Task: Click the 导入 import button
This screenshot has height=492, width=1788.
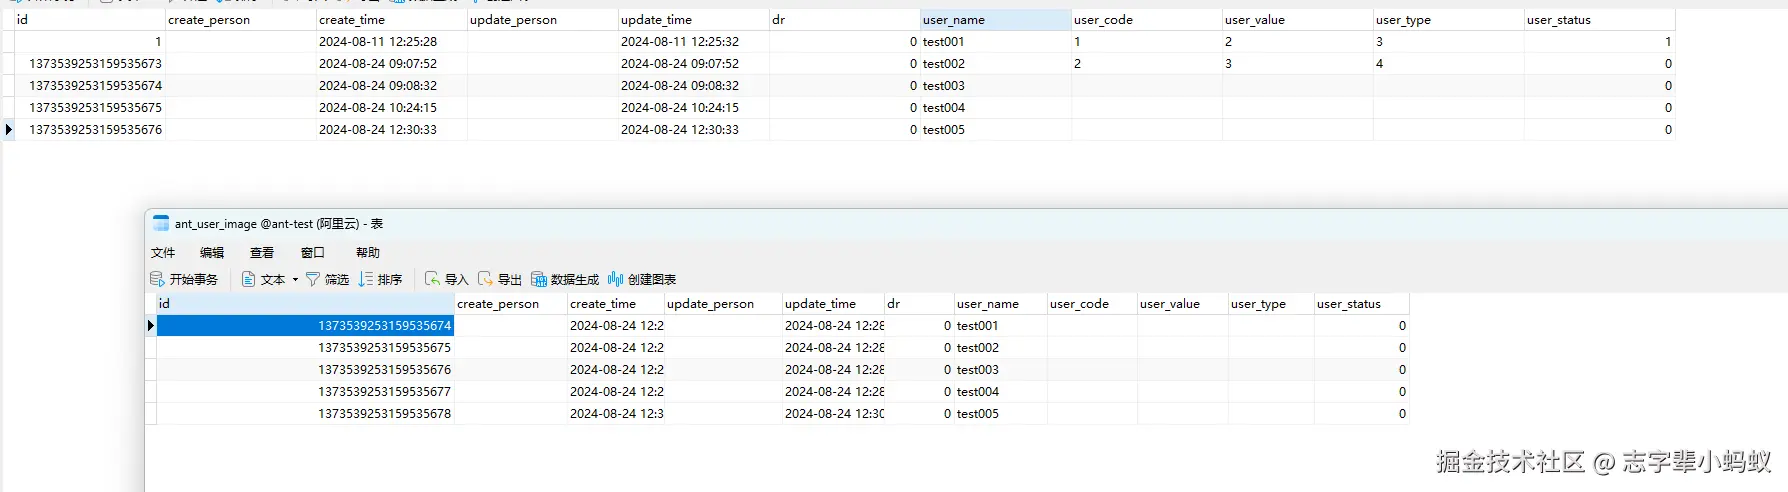Action: tap(446, 280)
